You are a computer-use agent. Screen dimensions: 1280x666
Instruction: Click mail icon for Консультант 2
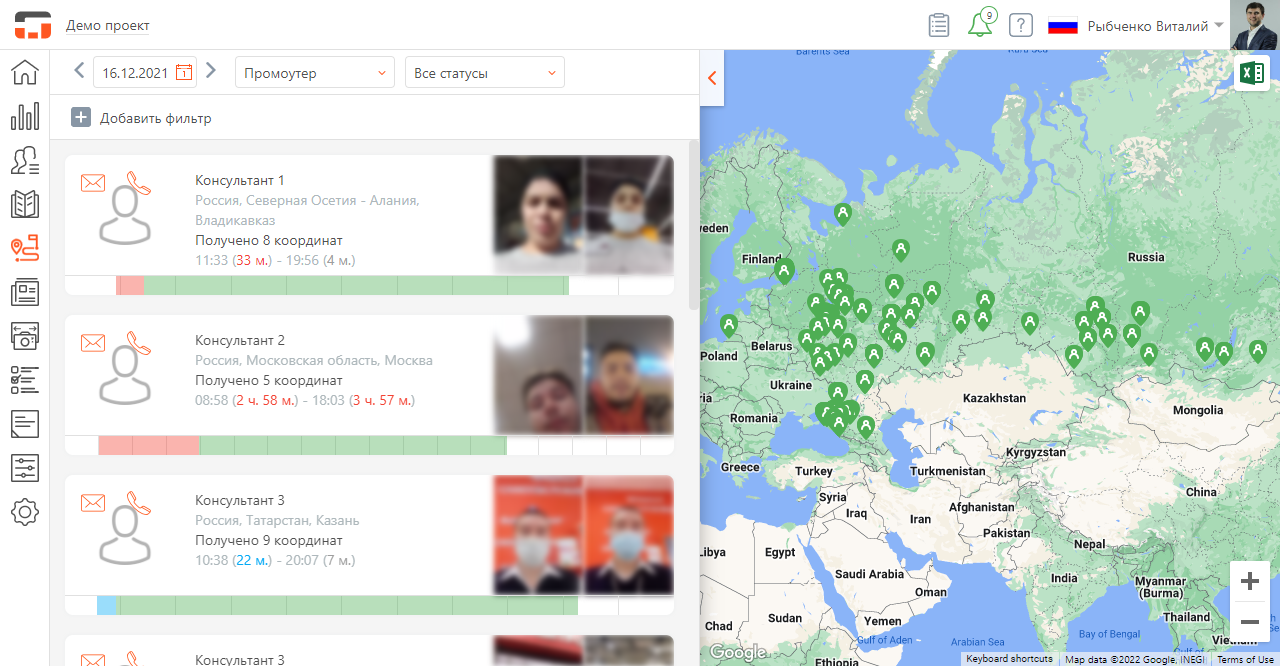coord(93,342)
